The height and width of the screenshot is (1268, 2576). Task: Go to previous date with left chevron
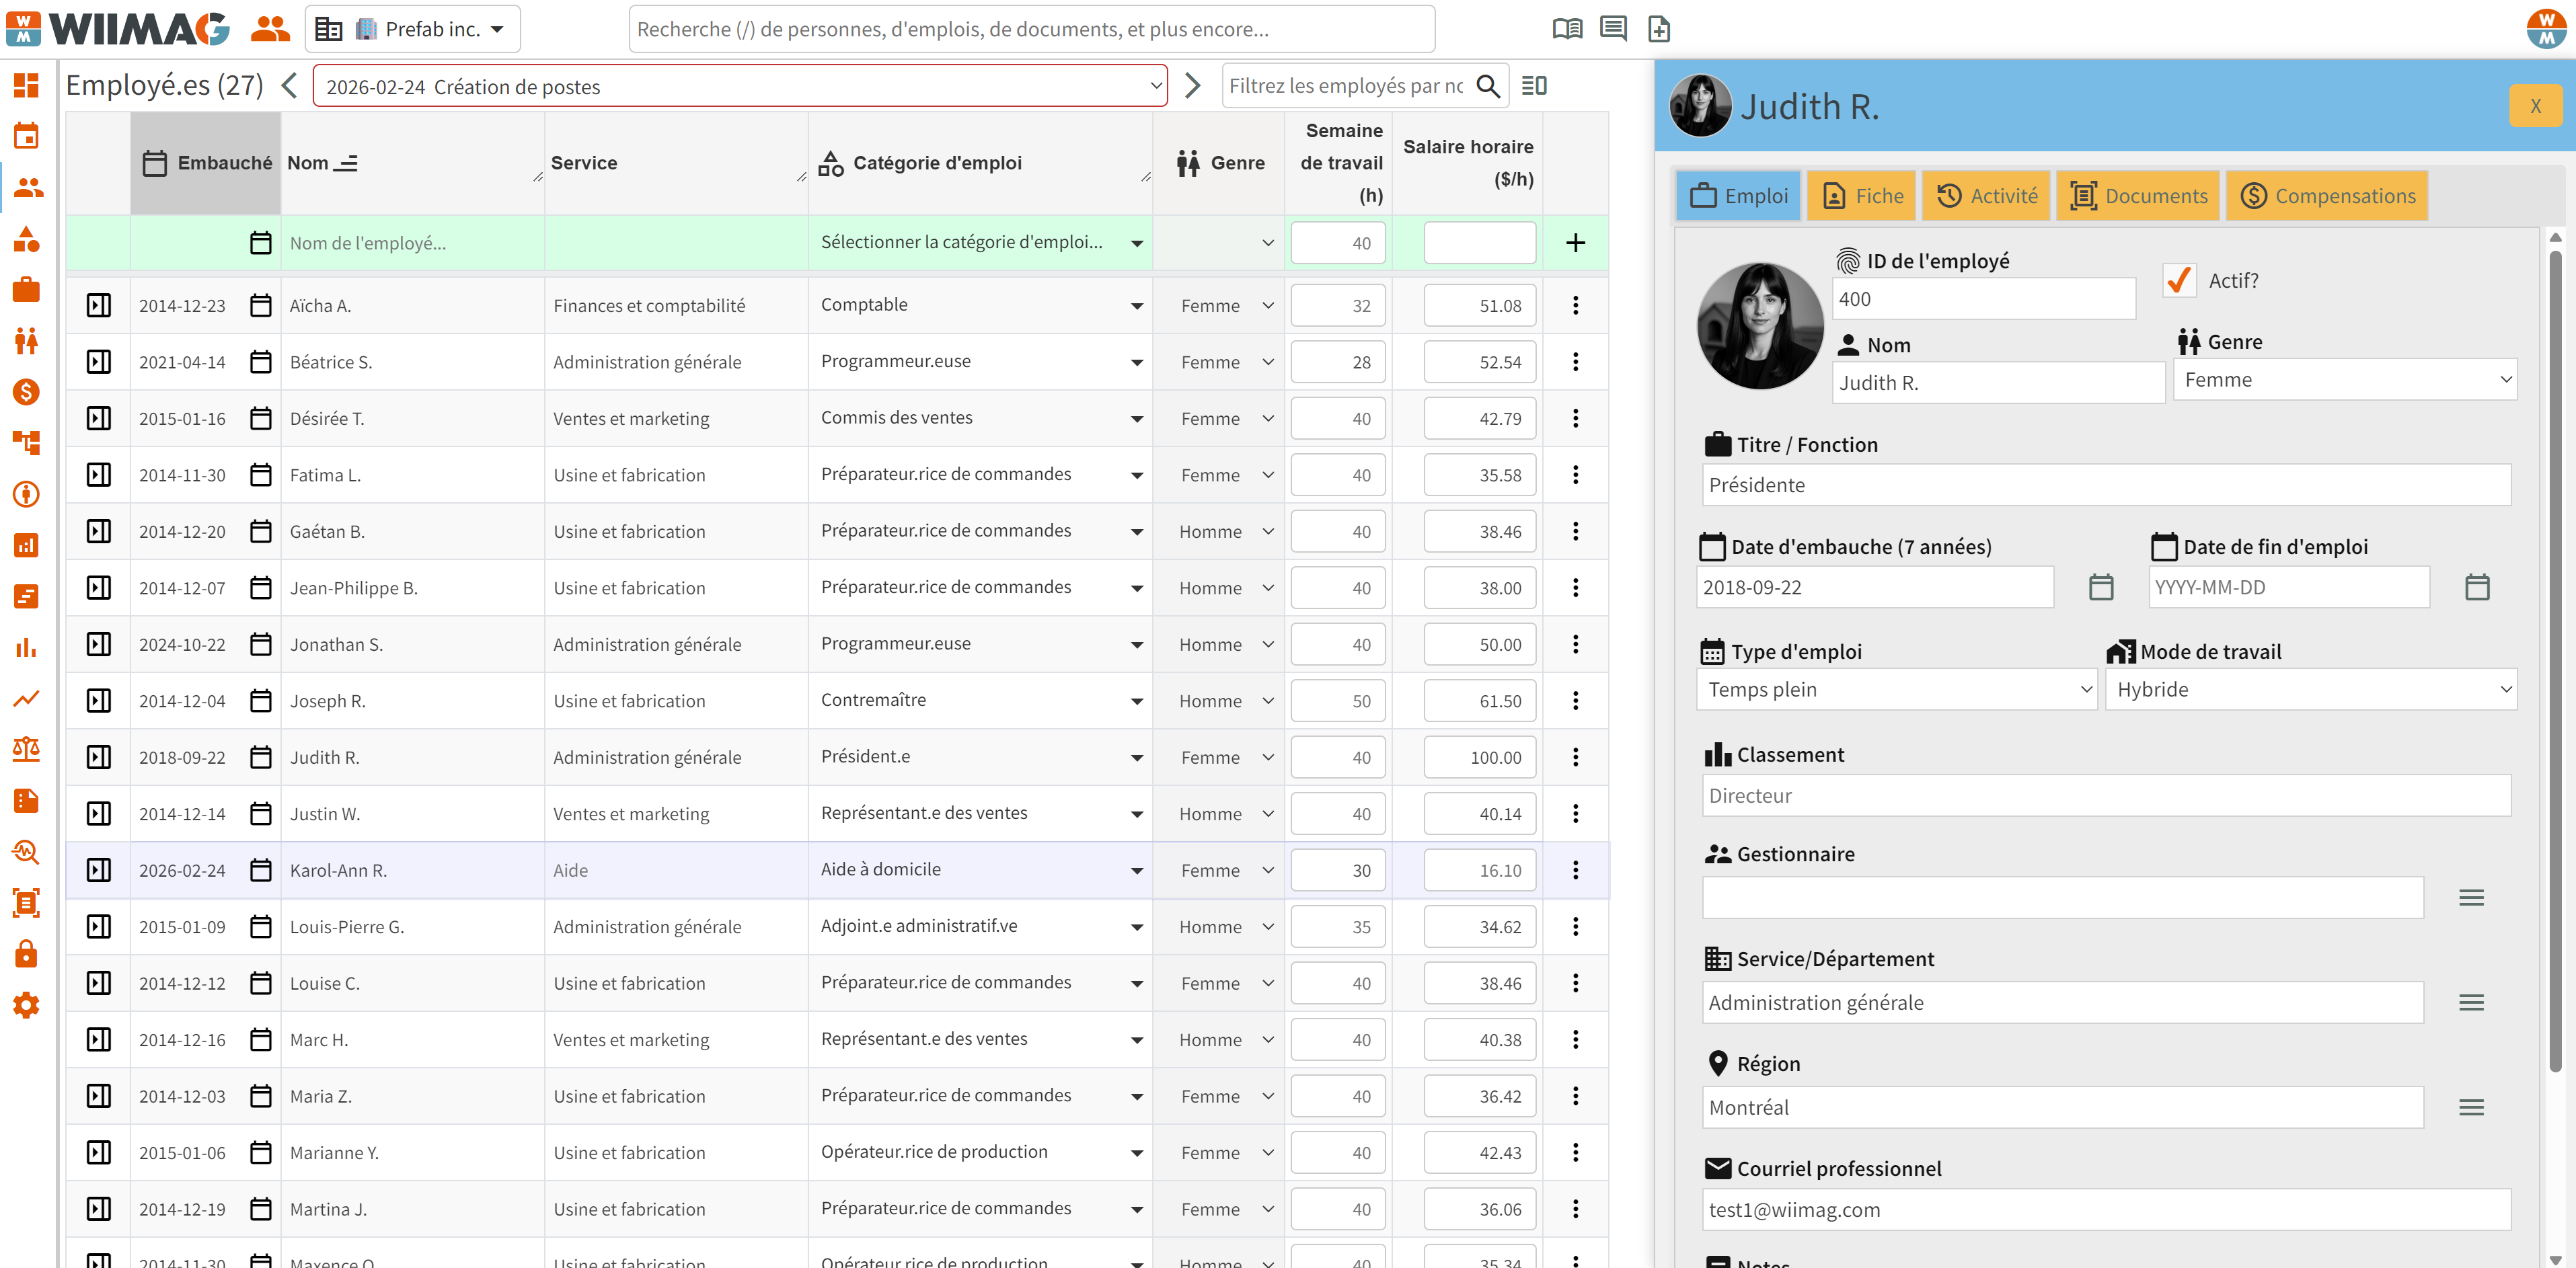[289, 86]
